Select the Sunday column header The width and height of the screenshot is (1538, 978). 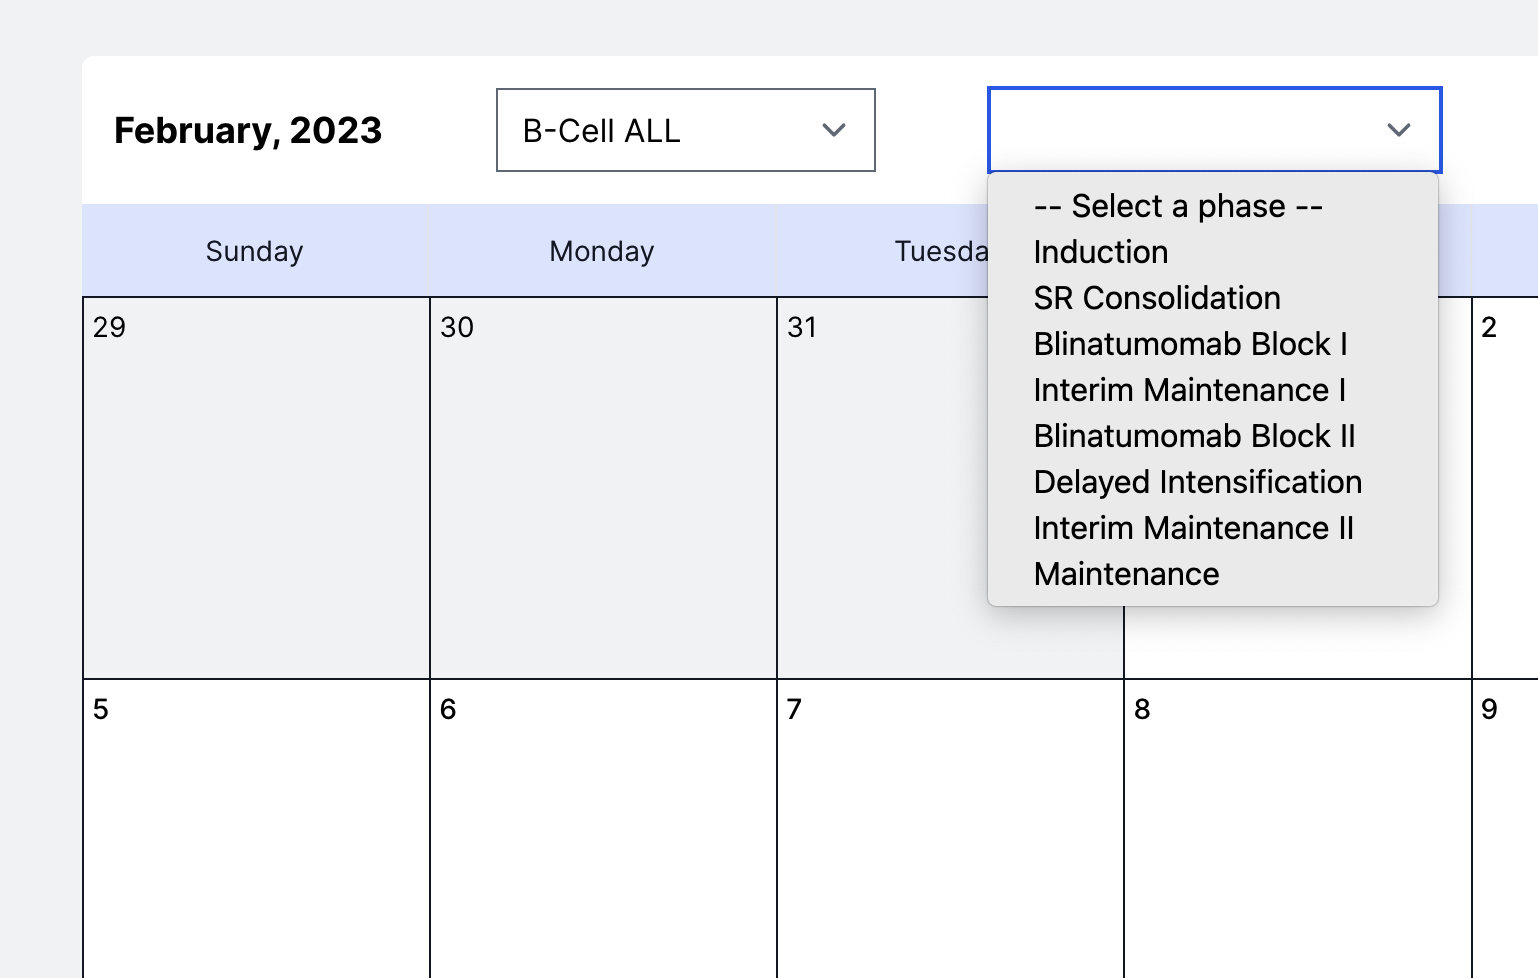(x=253, y=251)
